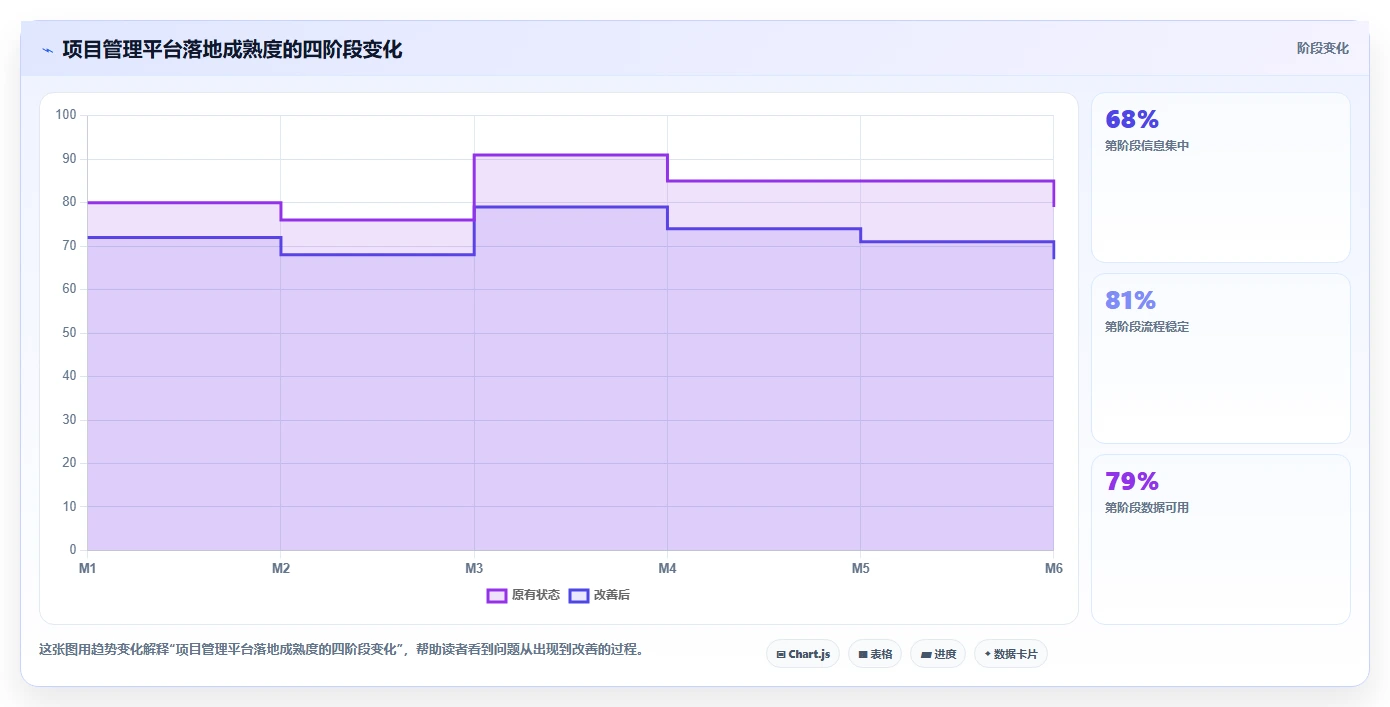Click the M4 x-axis label
Viewport: 1390px width, 707px height.
click(667, 568)
